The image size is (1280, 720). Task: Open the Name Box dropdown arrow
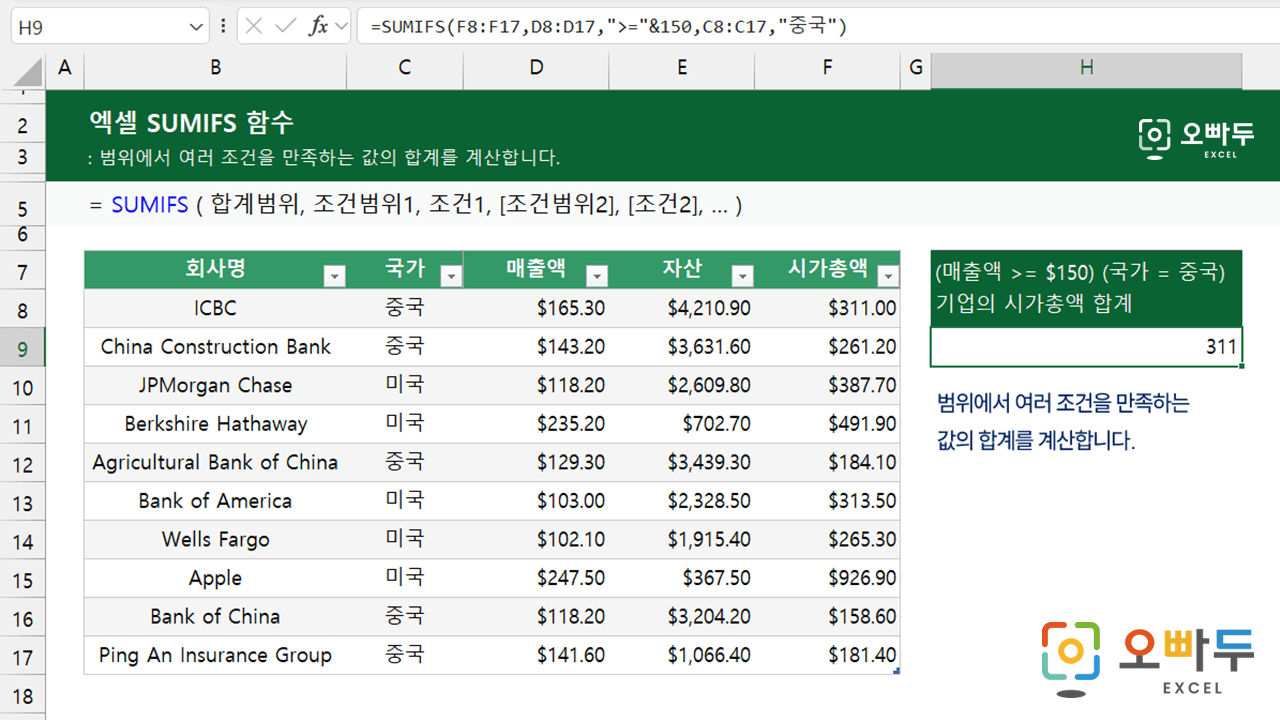196,27
